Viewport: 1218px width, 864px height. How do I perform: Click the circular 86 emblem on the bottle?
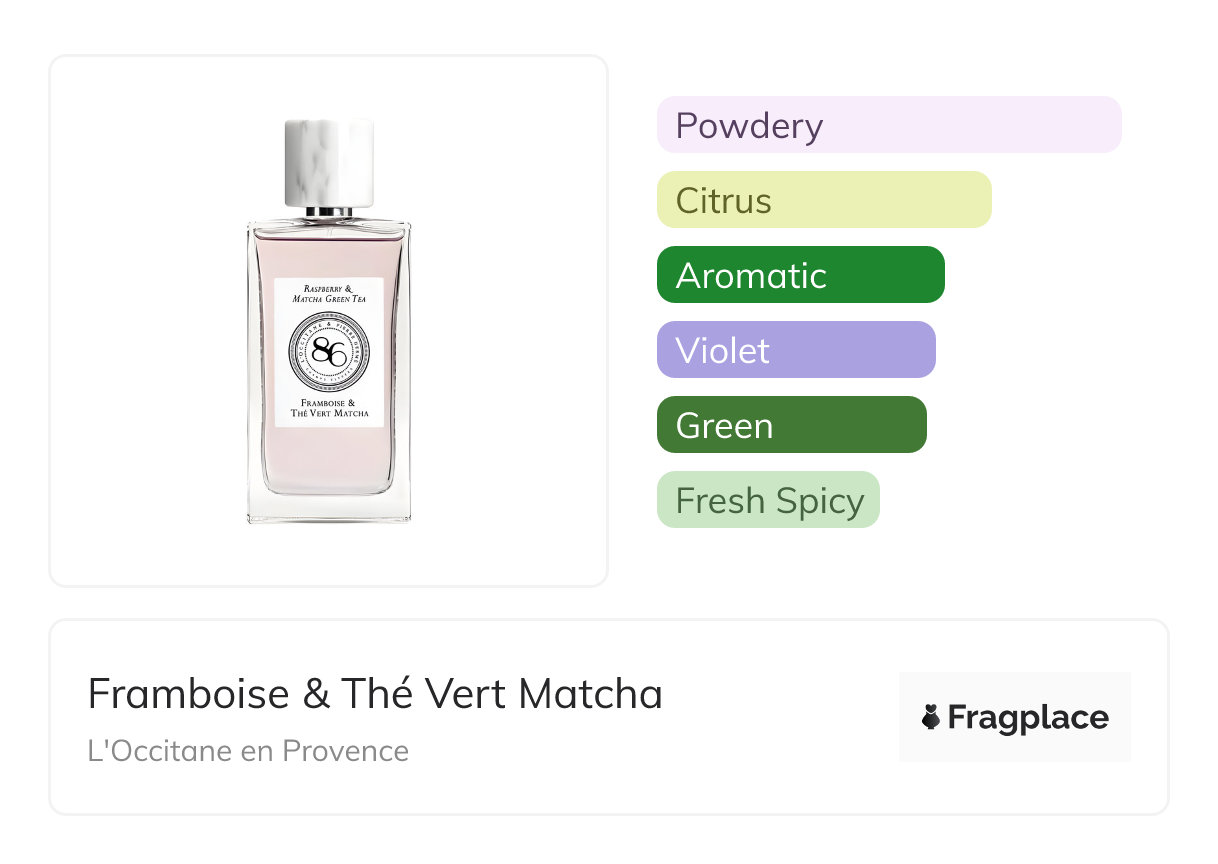(329, 352)
